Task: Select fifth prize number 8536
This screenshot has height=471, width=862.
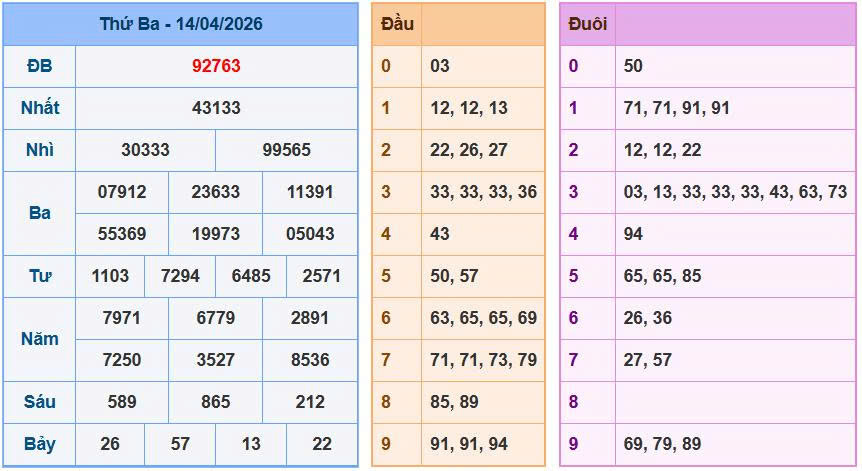Action: click(310, 359)
